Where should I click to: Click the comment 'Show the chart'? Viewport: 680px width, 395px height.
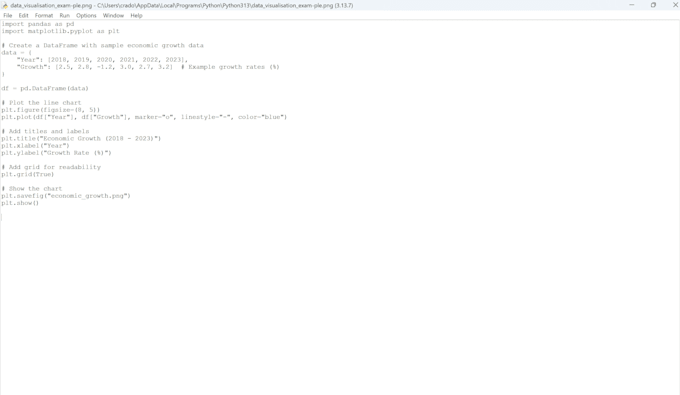pos(32,189)
